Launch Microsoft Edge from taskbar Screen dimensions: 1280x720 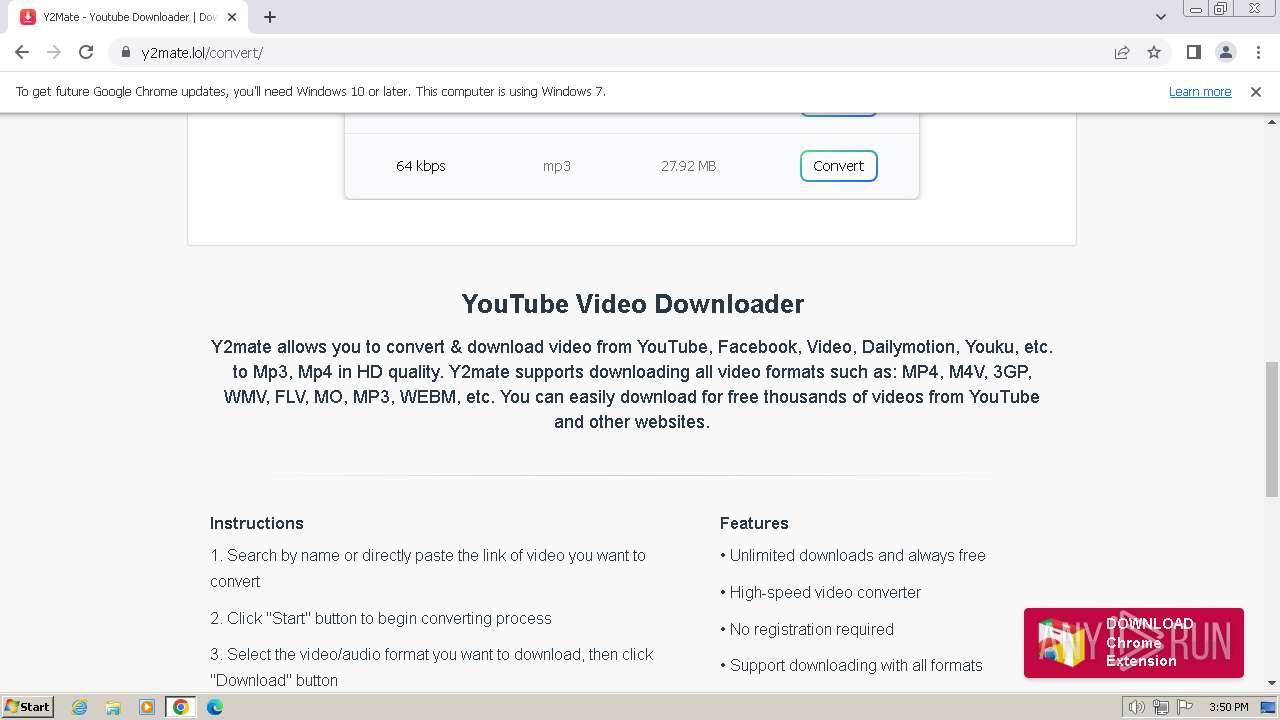point(215,707)
